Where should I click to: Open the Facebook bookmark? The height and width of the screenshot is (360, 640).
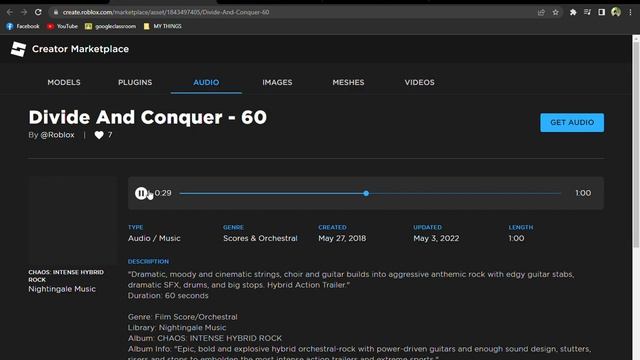coord(23,26)
